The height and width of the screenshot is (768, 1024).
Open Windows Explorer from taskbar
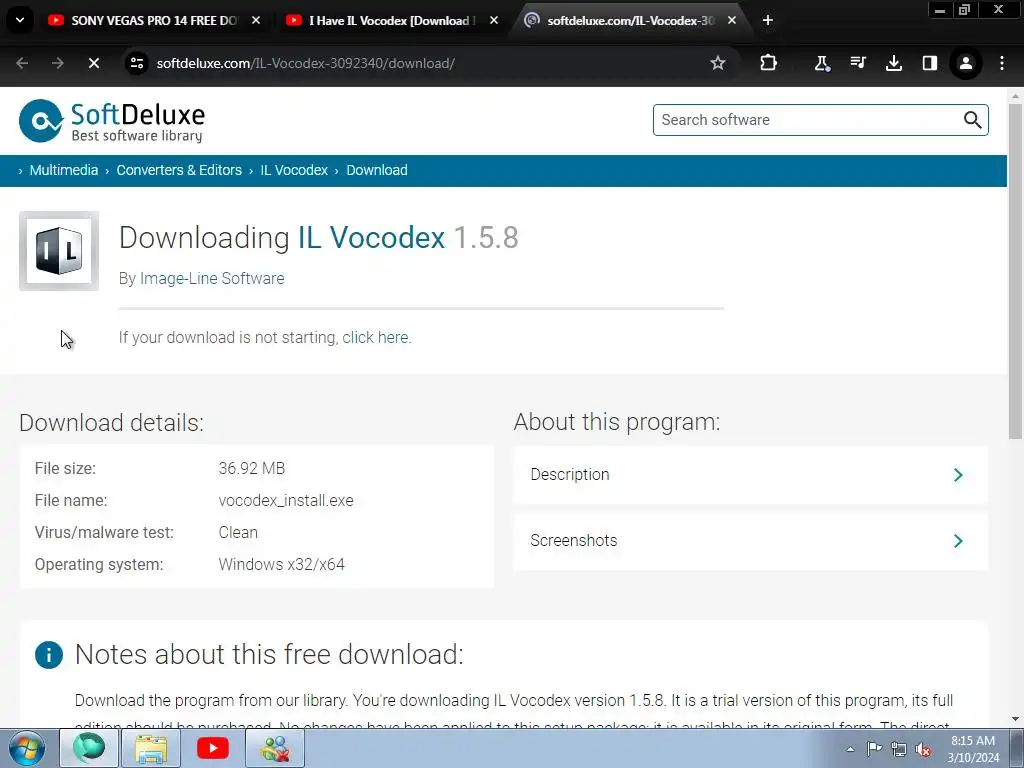point(151,748)
